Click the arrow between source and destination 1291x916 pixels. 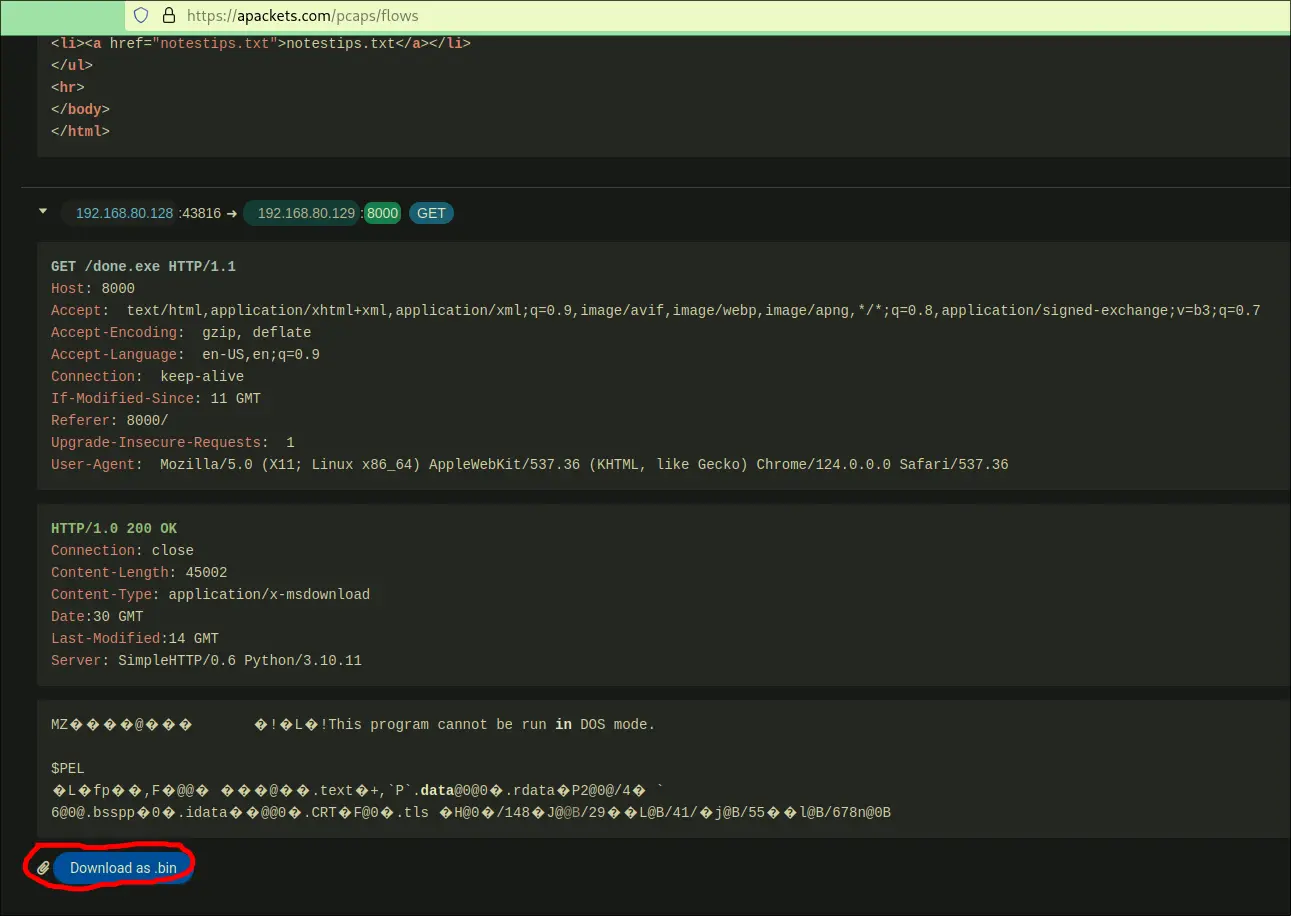(231, 213)
